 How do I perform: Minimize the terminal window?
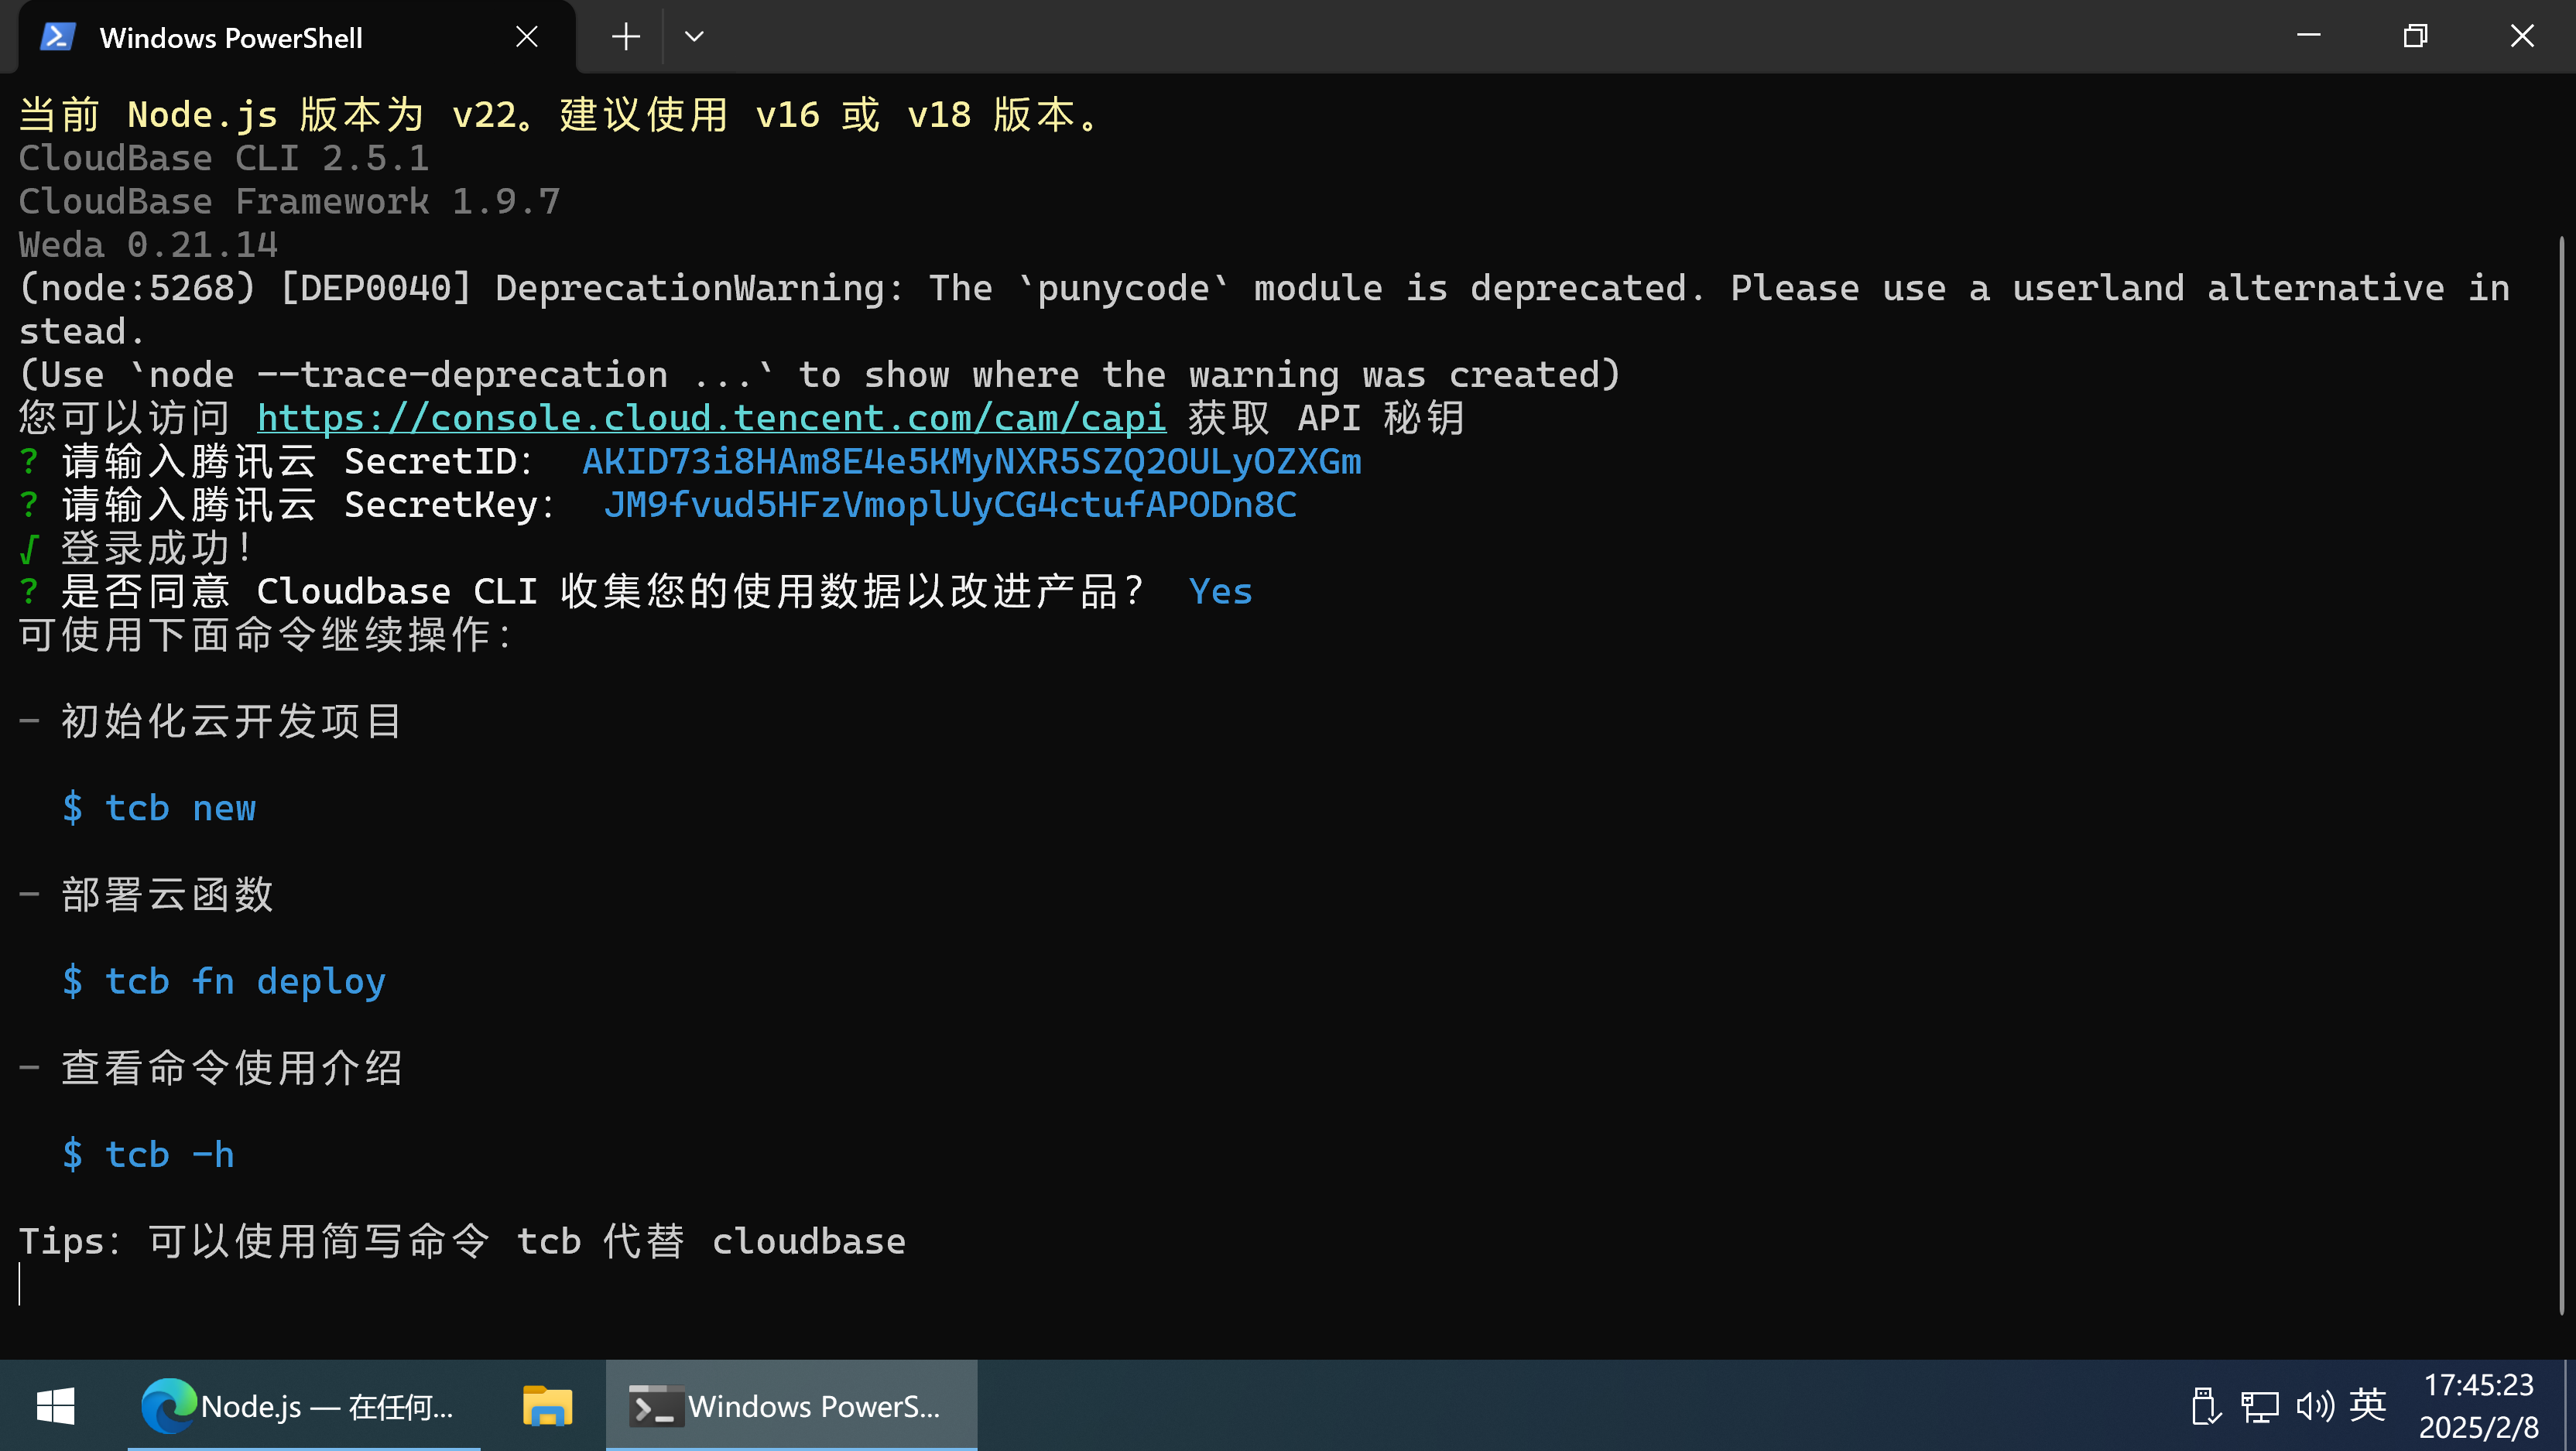tap(2309, 36)
